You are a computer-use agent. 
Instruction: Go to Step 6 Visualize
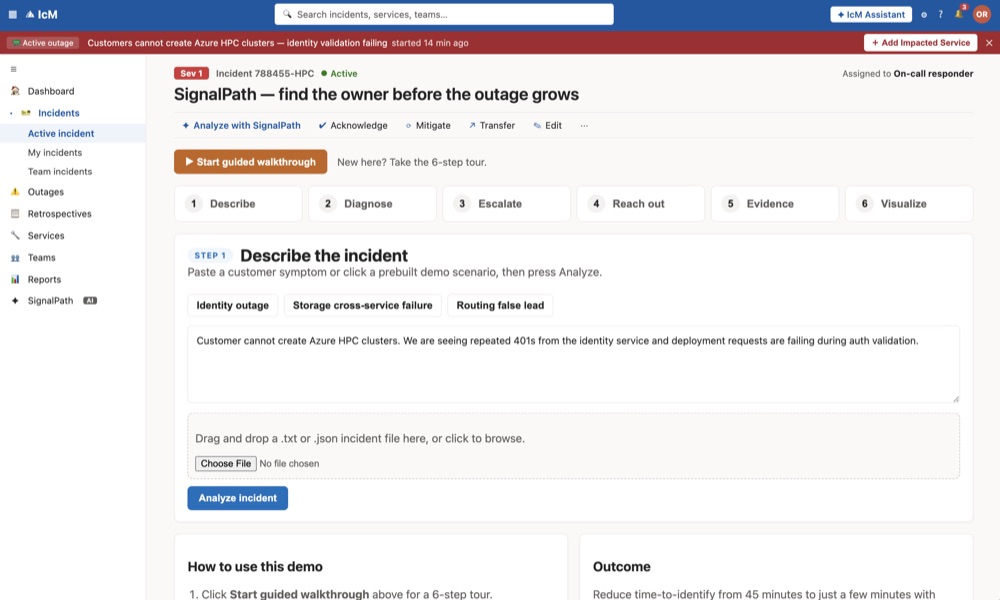(909, 203)
